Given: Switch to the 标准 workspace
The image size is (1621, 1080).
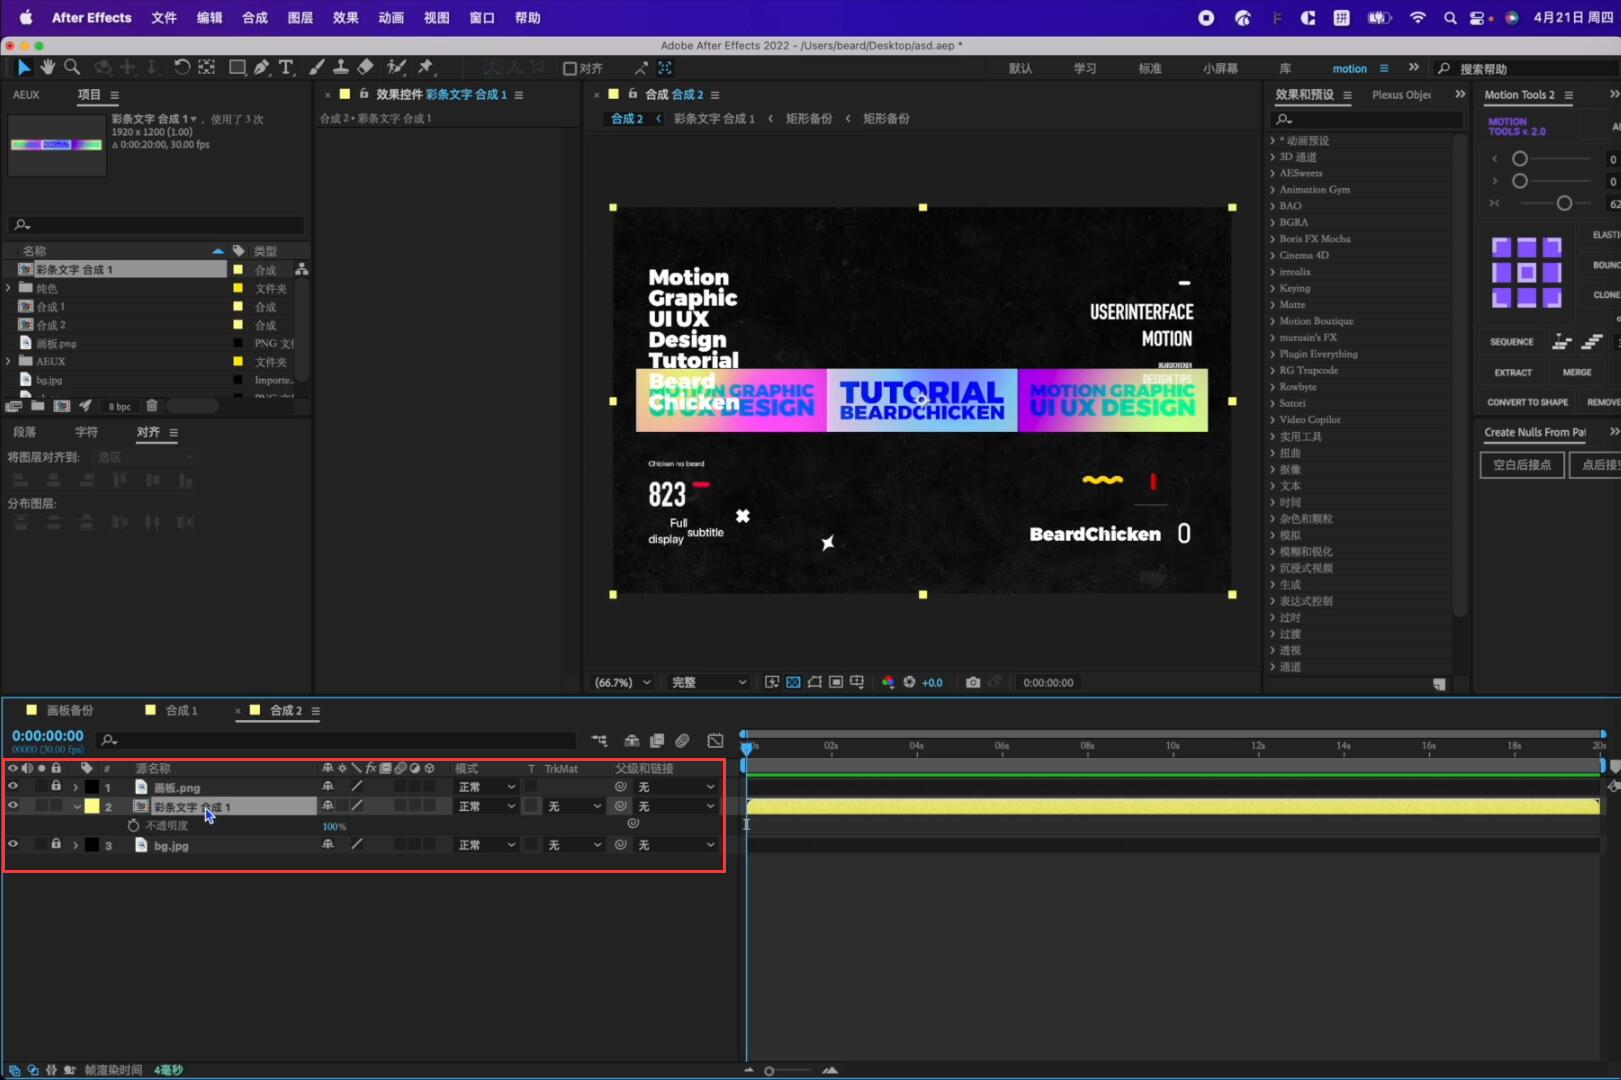Looking at the screenshot, I should (x=1150, y=69).
